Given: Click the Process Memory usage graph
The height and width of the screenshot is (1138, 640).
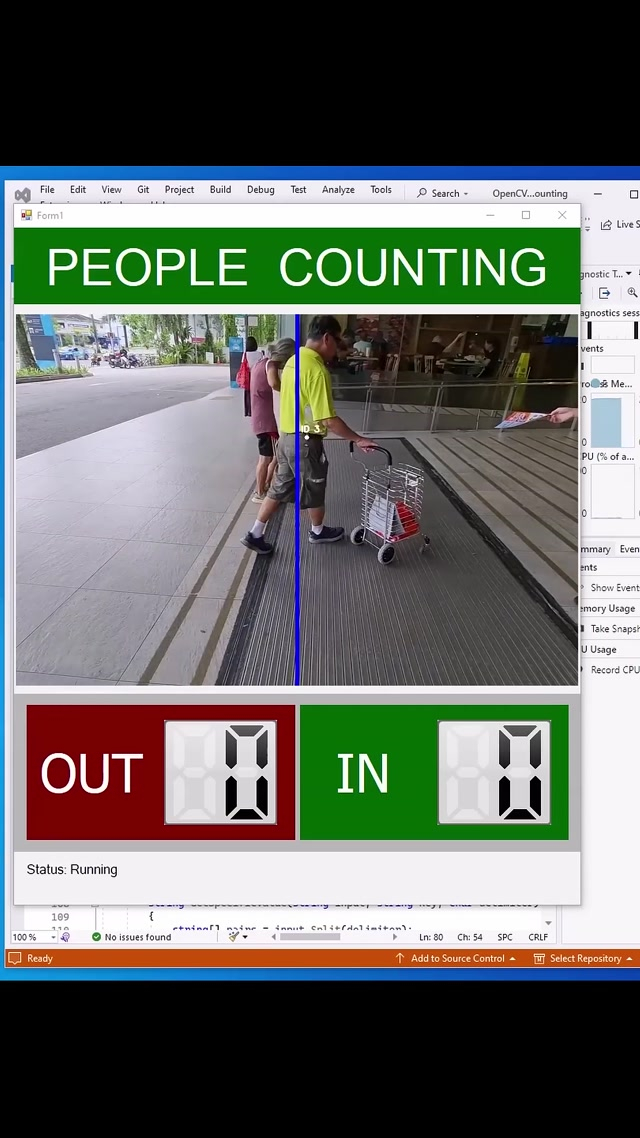Looking at the screenshot, I should 607,420.
